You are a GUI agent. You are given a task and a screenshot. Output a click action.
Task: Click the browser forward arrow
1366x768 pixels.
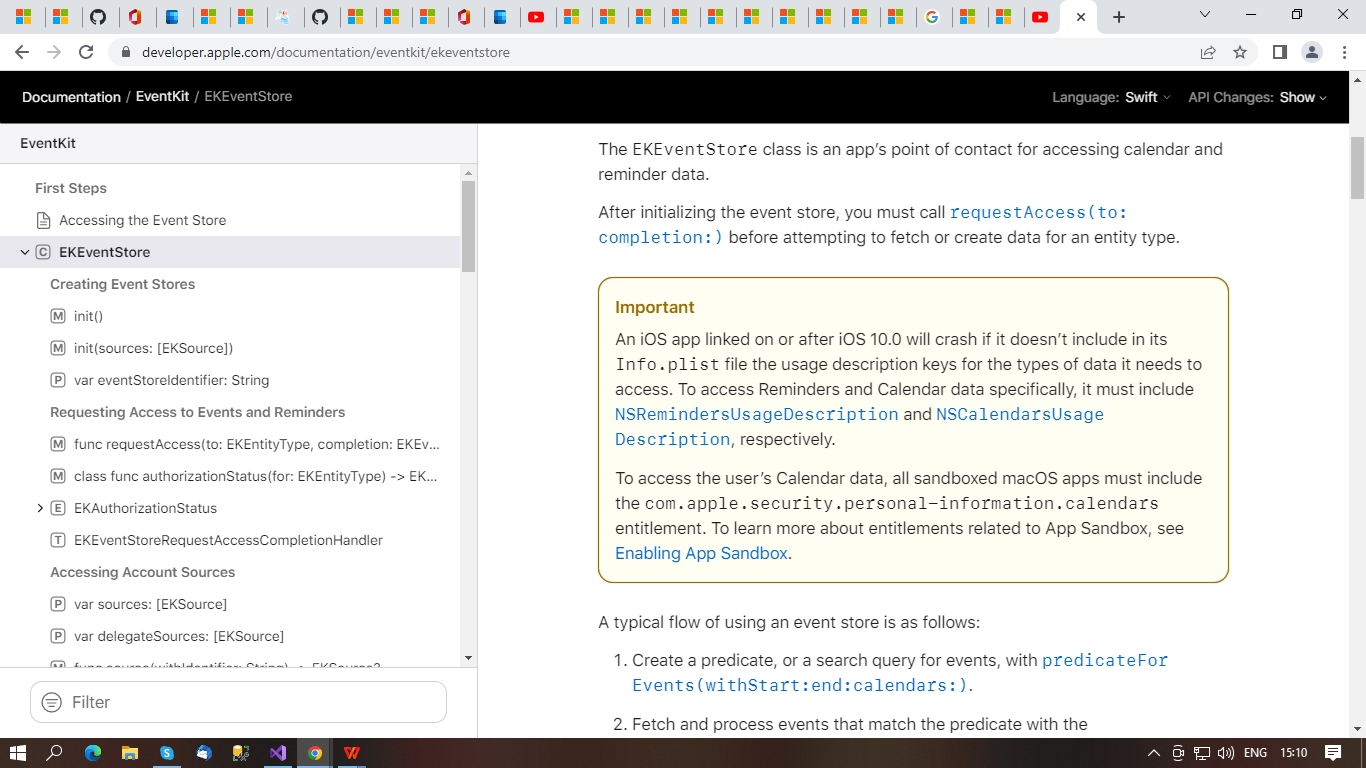point(54,52)
